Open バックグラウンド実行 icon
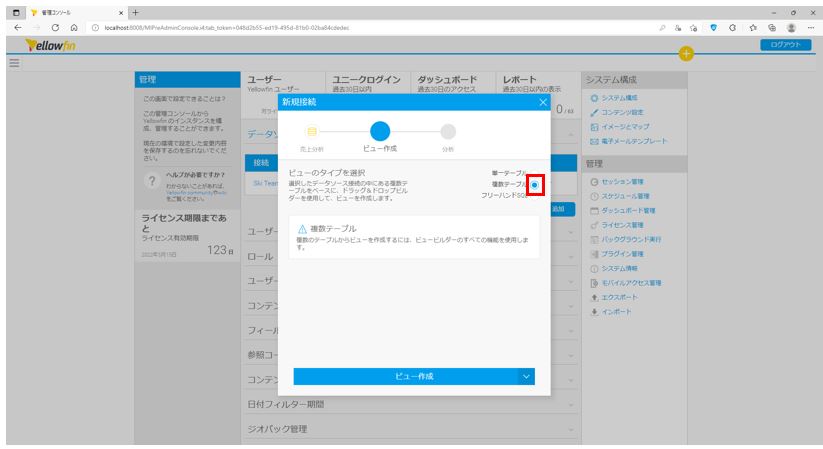Screen dimensions: 823x449 tap(594, 239)
